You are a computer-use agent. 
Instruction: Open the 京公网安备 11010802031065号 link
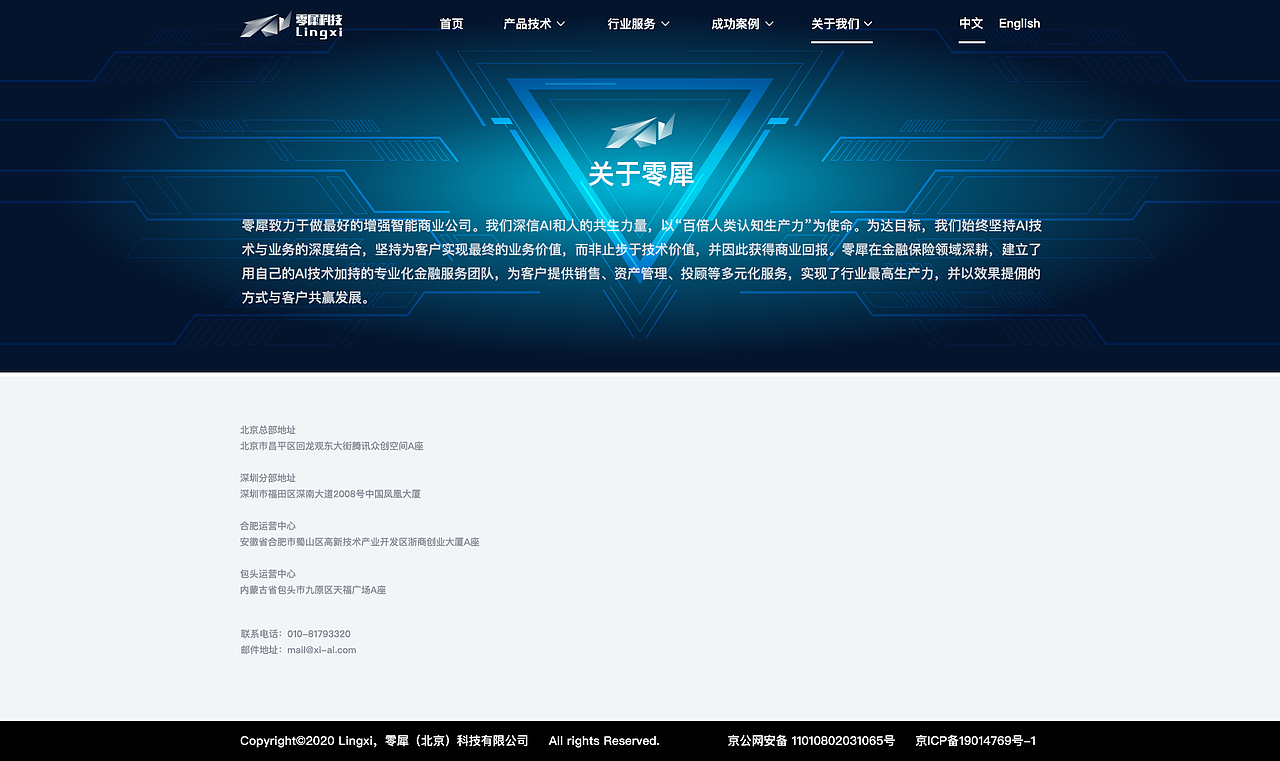pyautogui.click(x=811, y=741)
